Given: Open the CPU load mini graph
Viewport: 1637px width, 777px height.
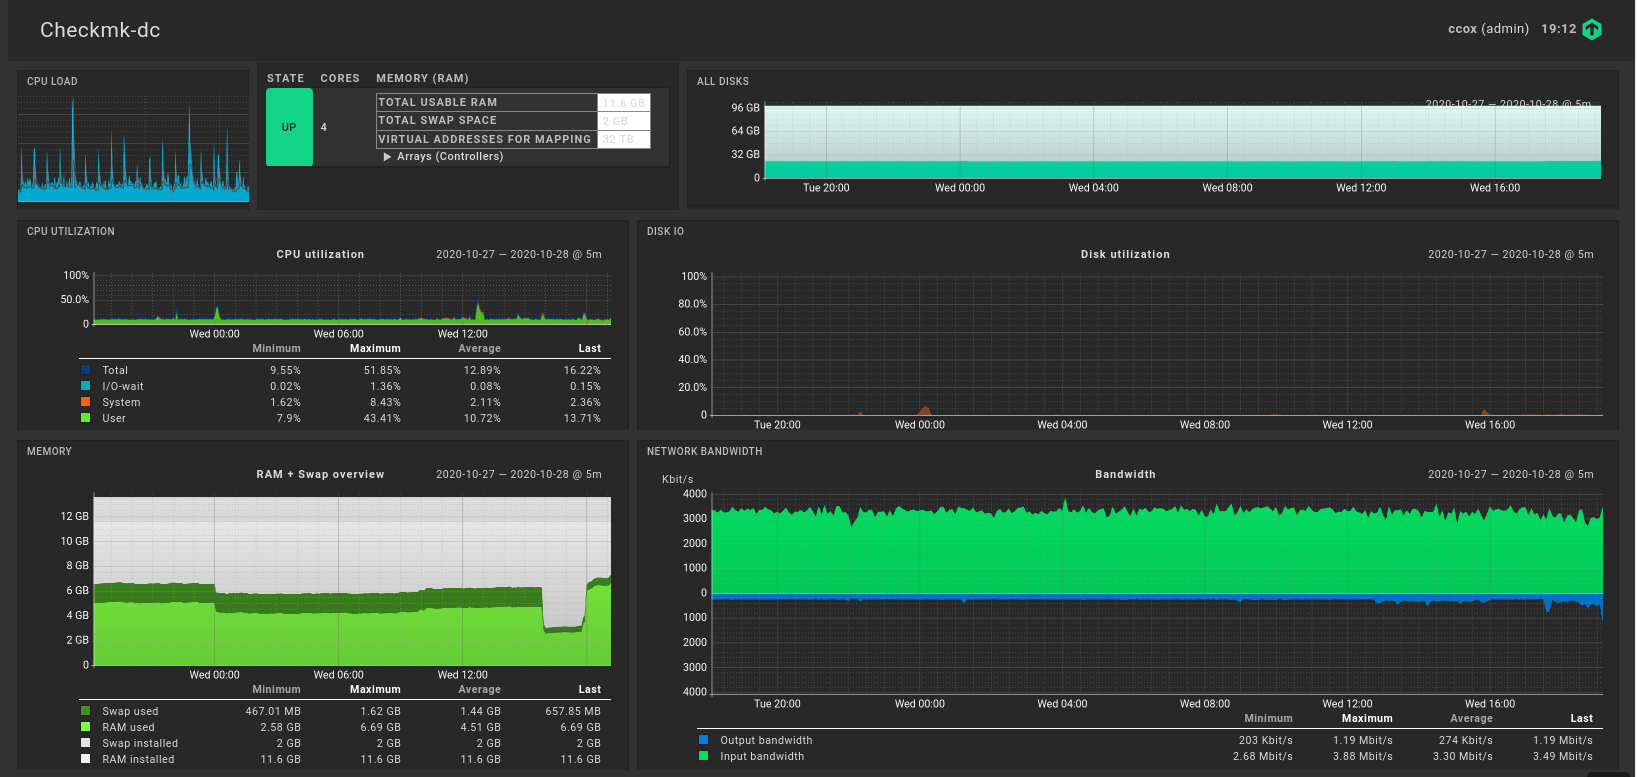Looking at the screenshot, I should click(x=133, y=150).
